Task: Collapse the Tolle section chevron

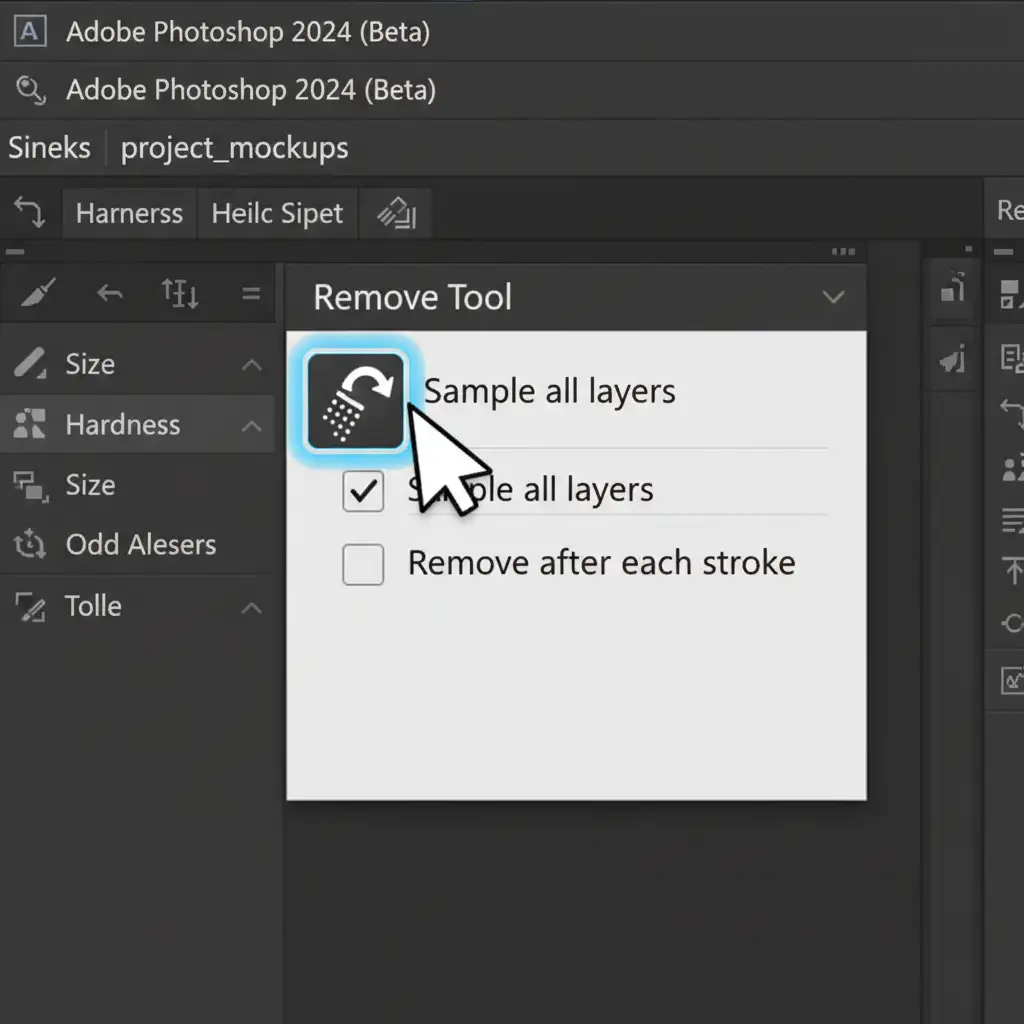Action: click(251, 608)
